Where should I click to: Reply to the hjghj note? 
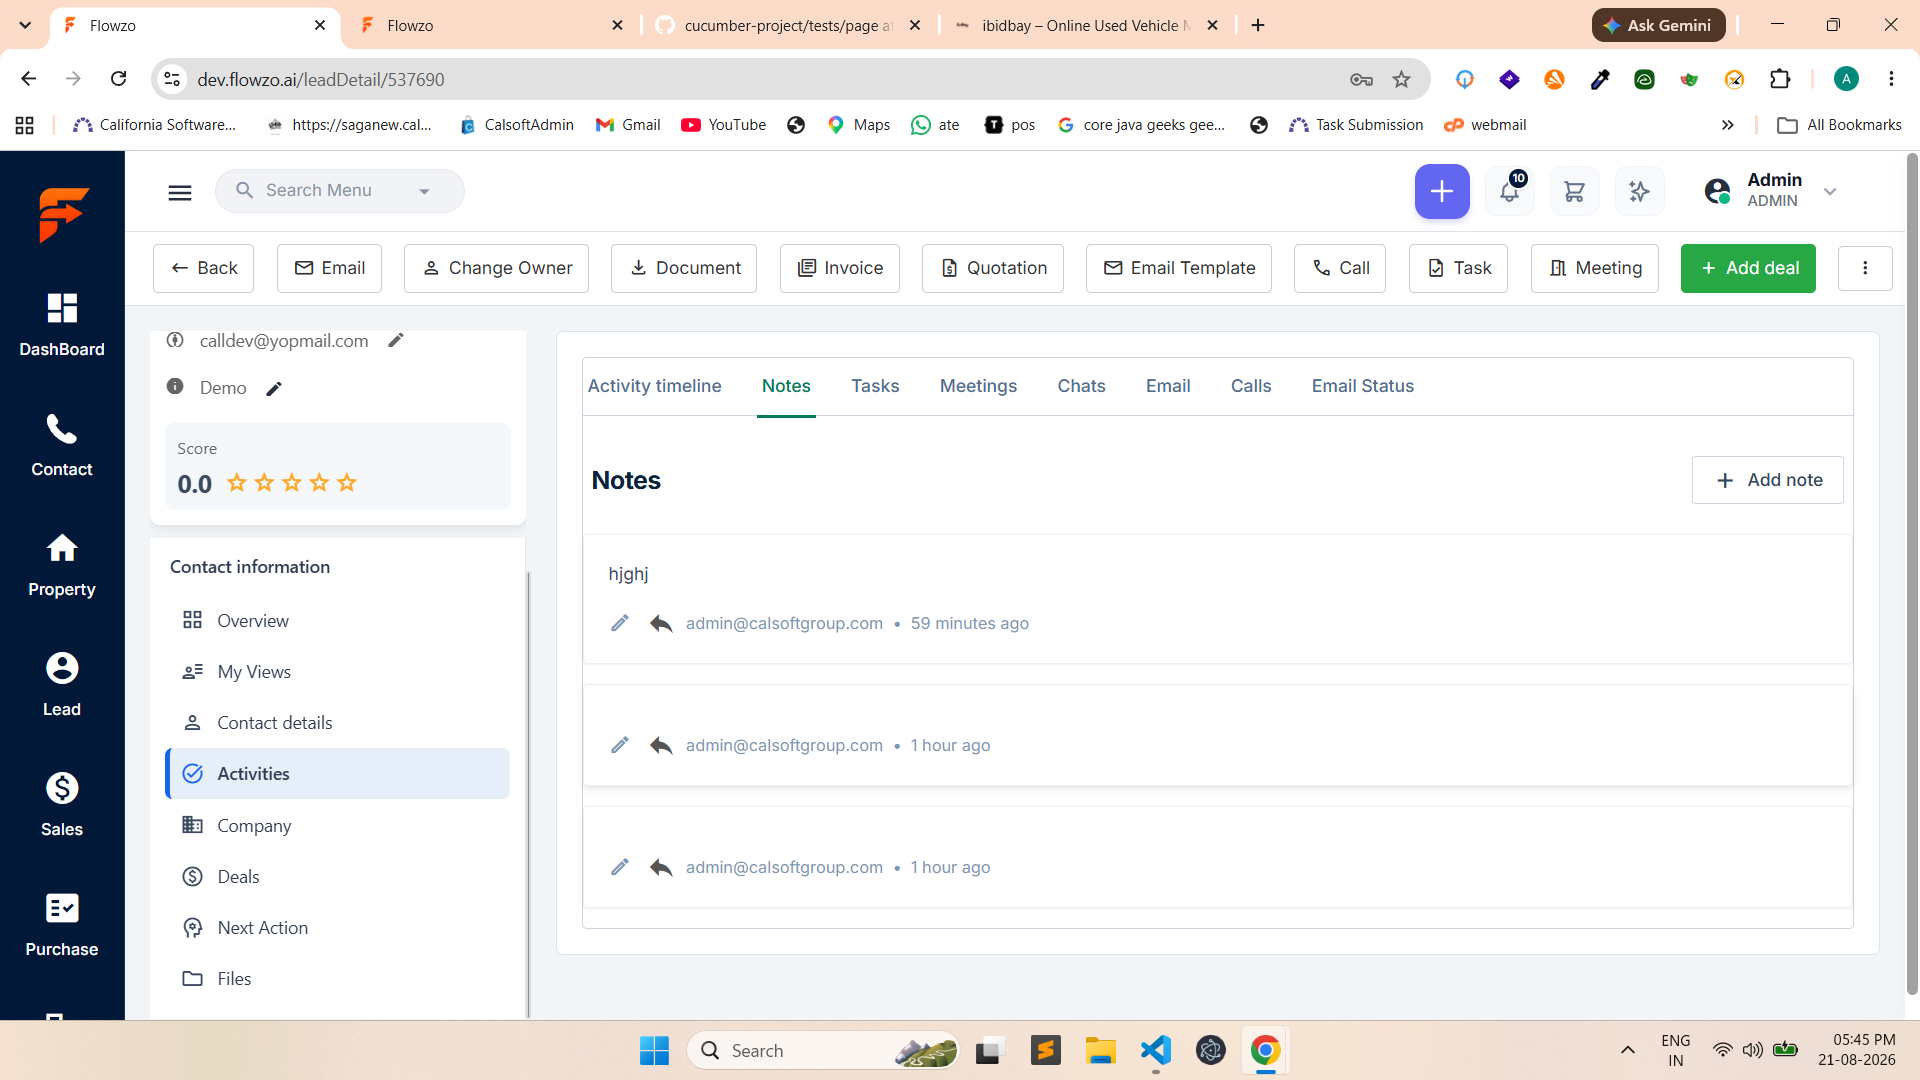661,623
